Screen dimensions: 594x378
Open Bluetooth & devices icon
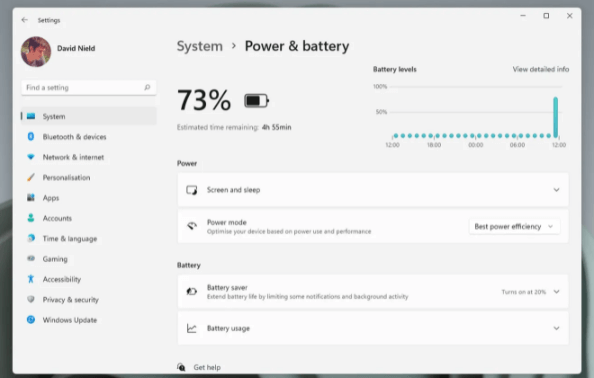(x=31, y=136)
